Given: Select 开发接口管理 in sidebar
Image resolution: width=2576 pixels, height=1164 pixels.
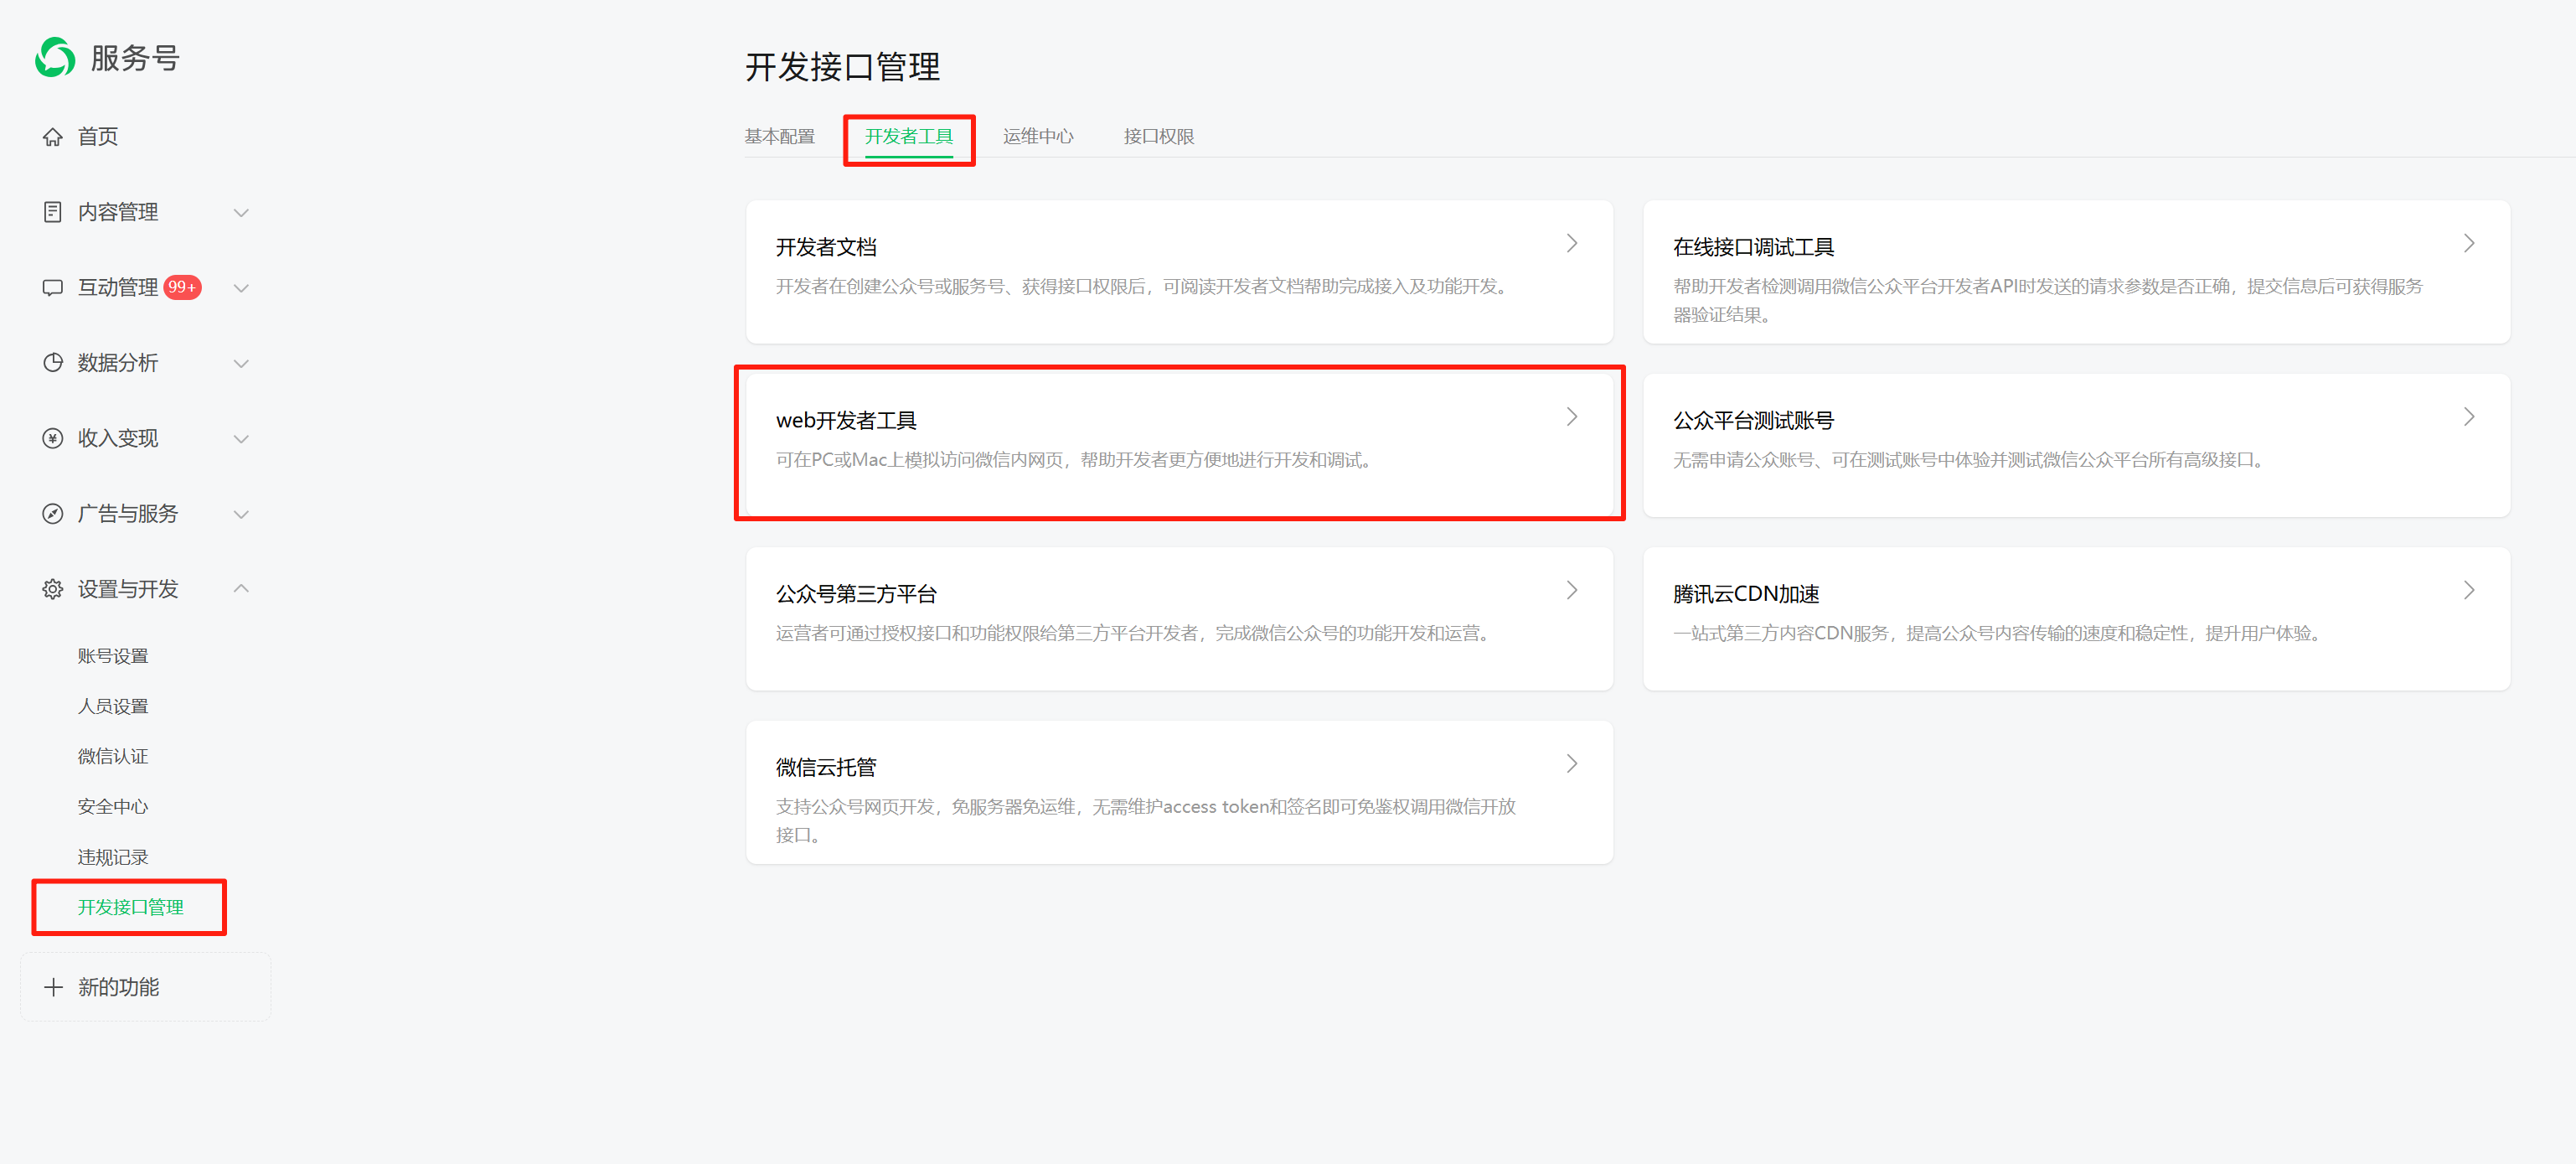Looking at the screenshot, I should click(x=131, y=907).
